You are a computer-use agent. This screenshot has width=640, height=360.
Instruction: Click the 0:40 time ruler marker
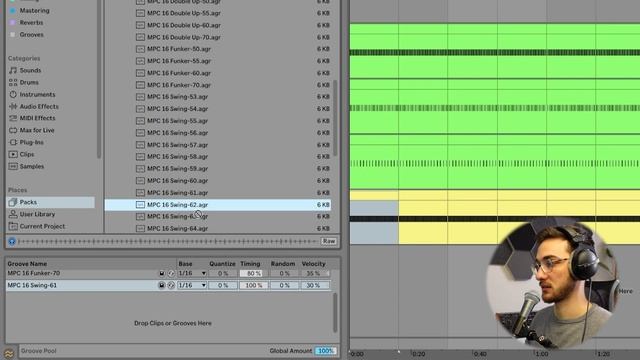480,354
